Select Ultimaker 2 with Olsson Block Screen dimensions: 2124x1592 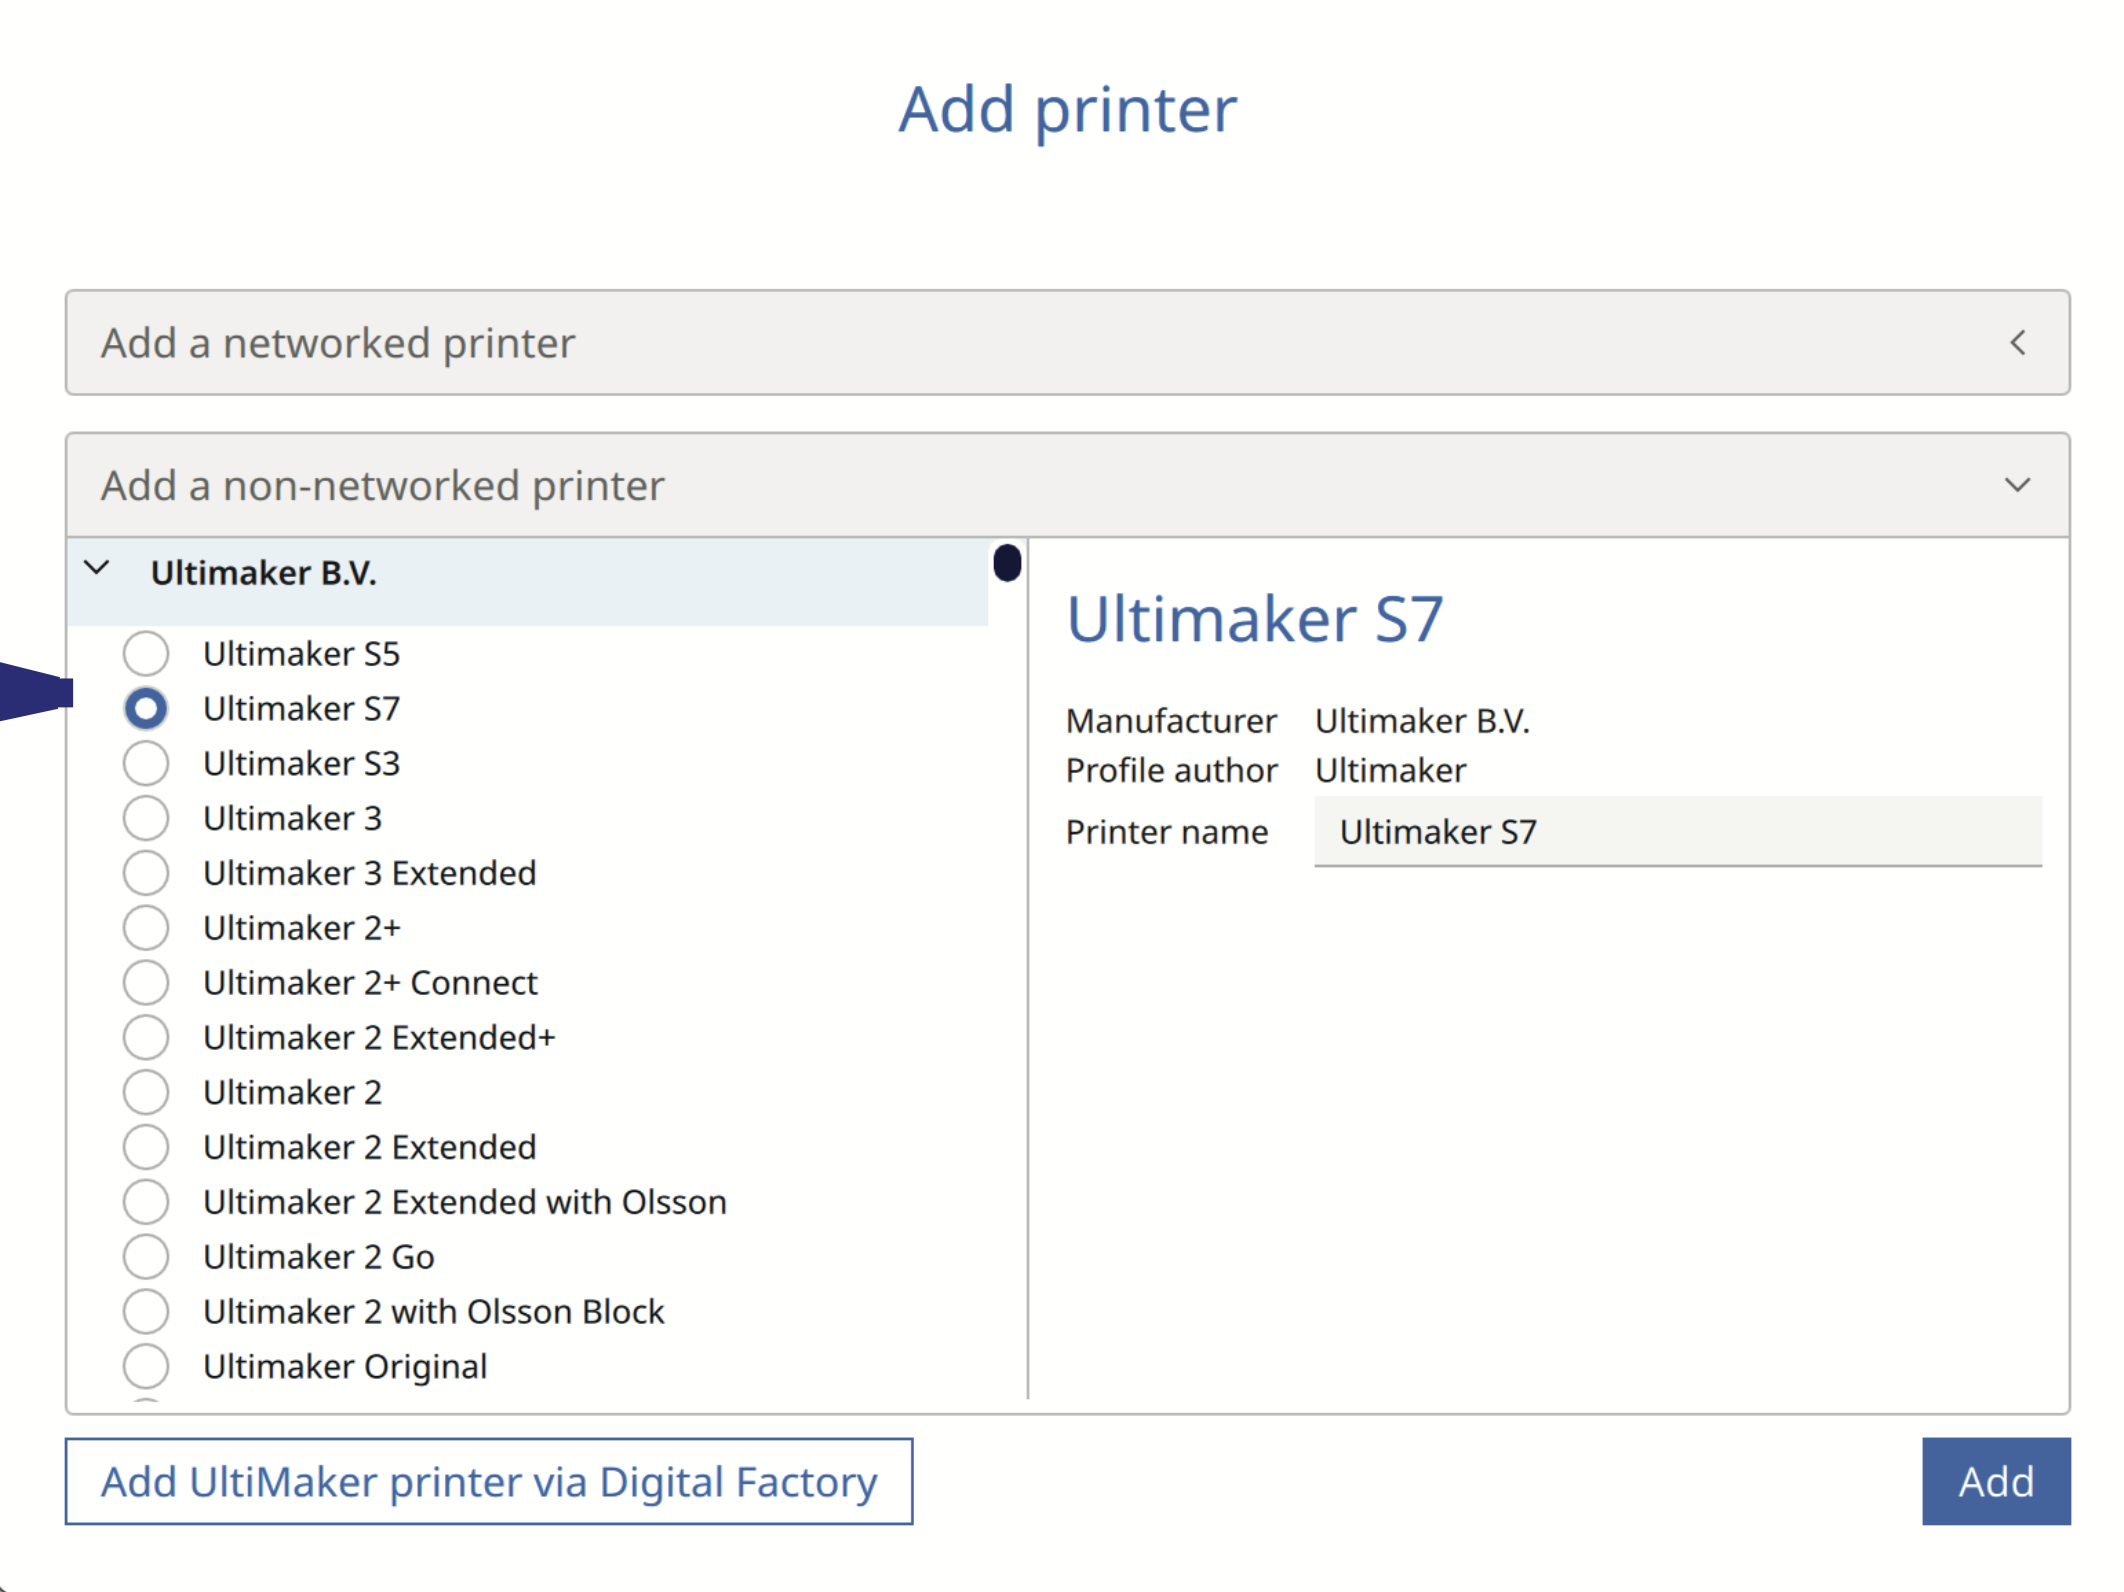click(146, 1312)
